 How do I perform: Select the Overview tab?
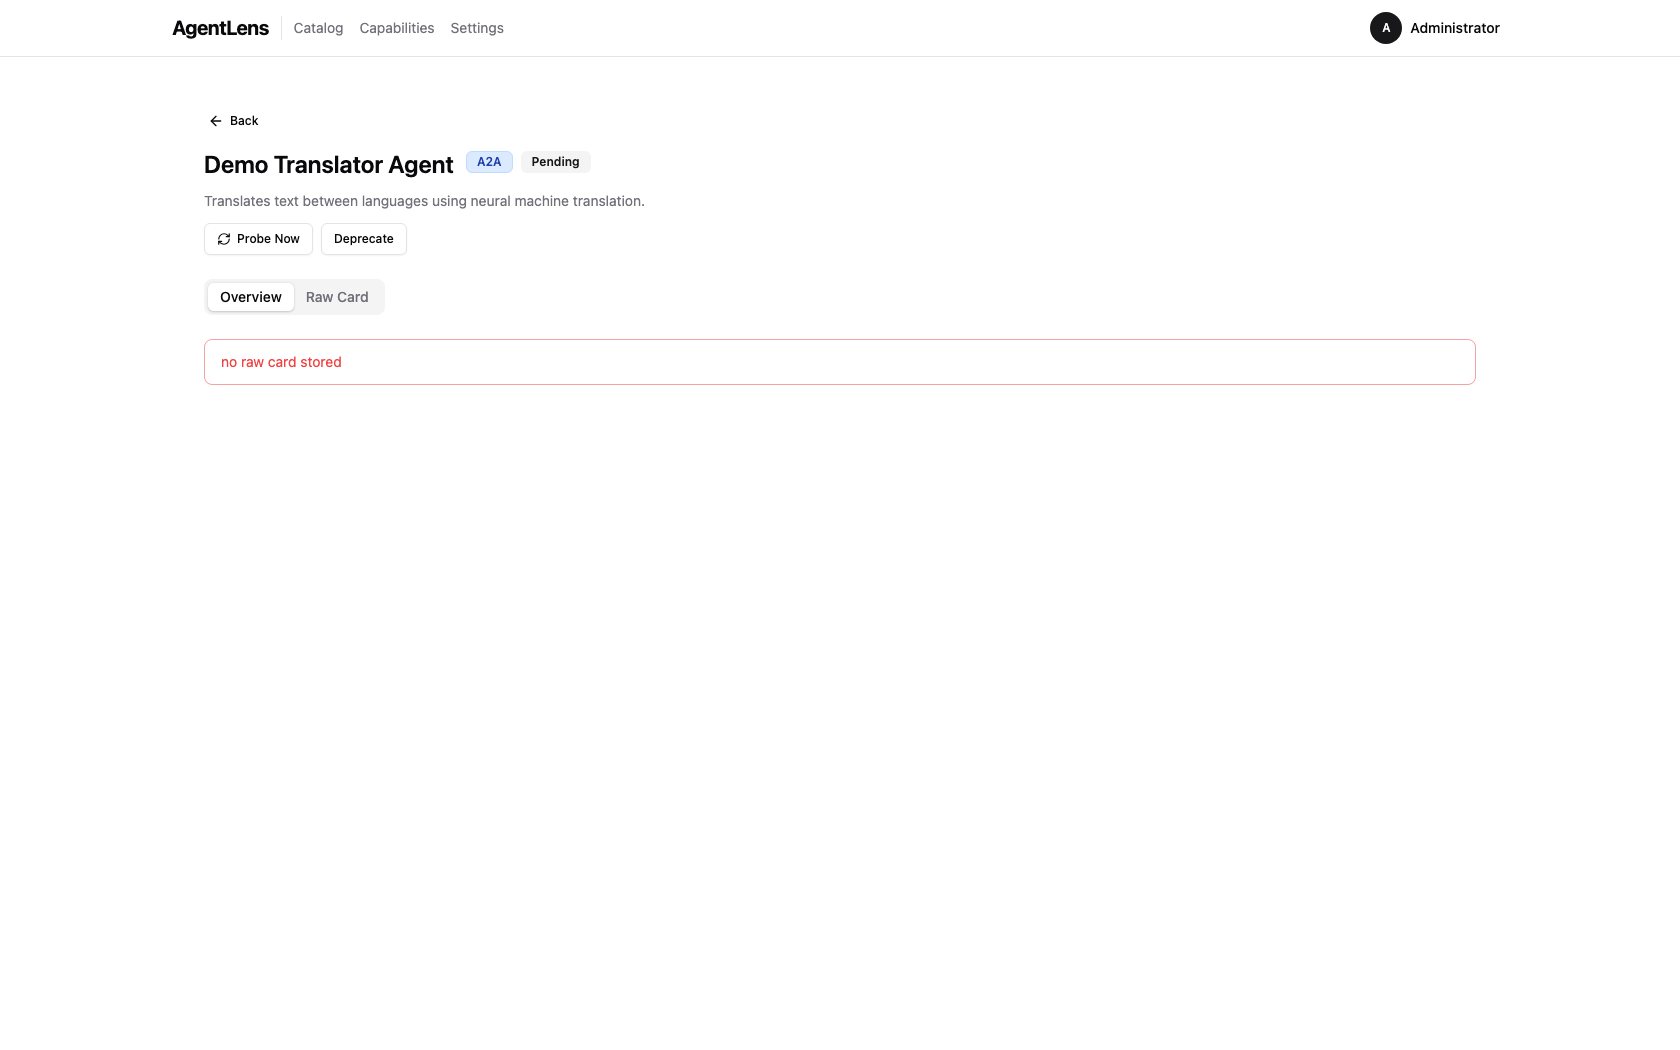[x=250, y=296]
